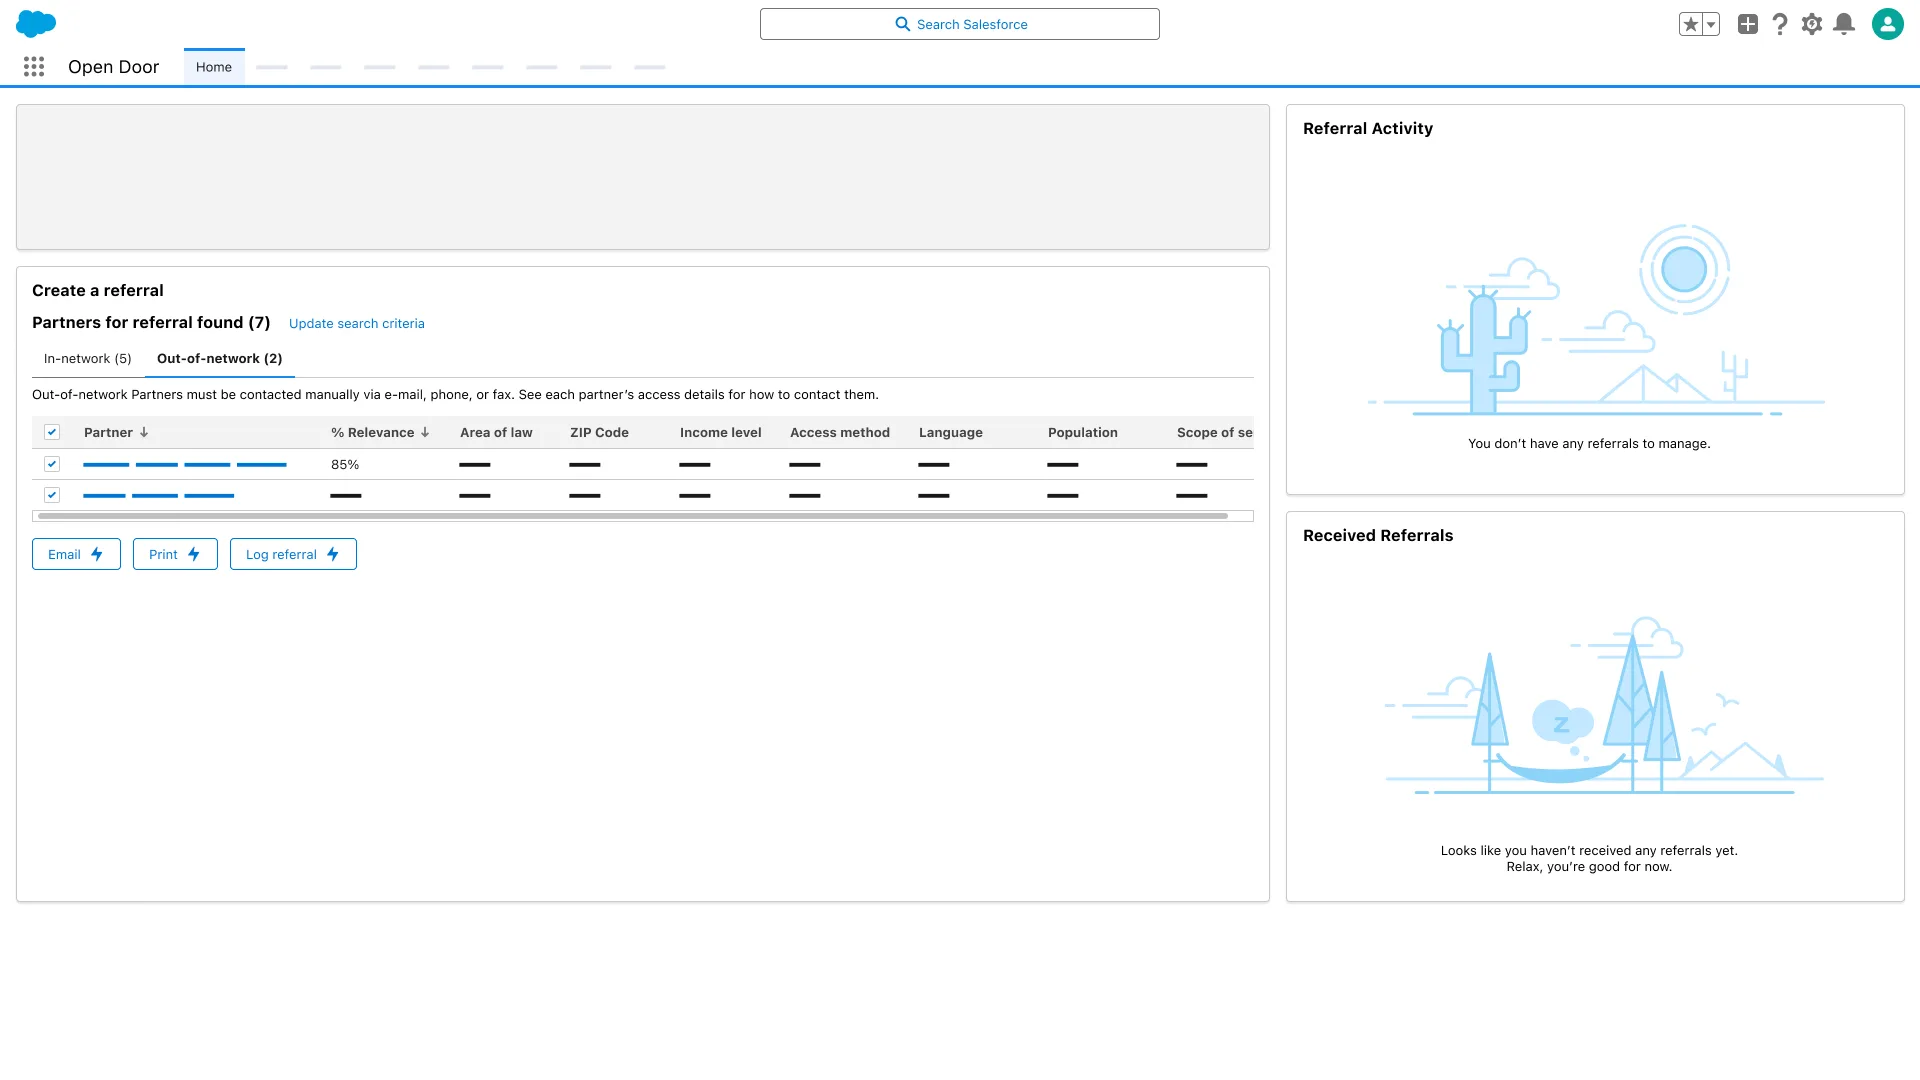Open the Setup gear icon
1920x1080 pixels.
point(1812,24)
